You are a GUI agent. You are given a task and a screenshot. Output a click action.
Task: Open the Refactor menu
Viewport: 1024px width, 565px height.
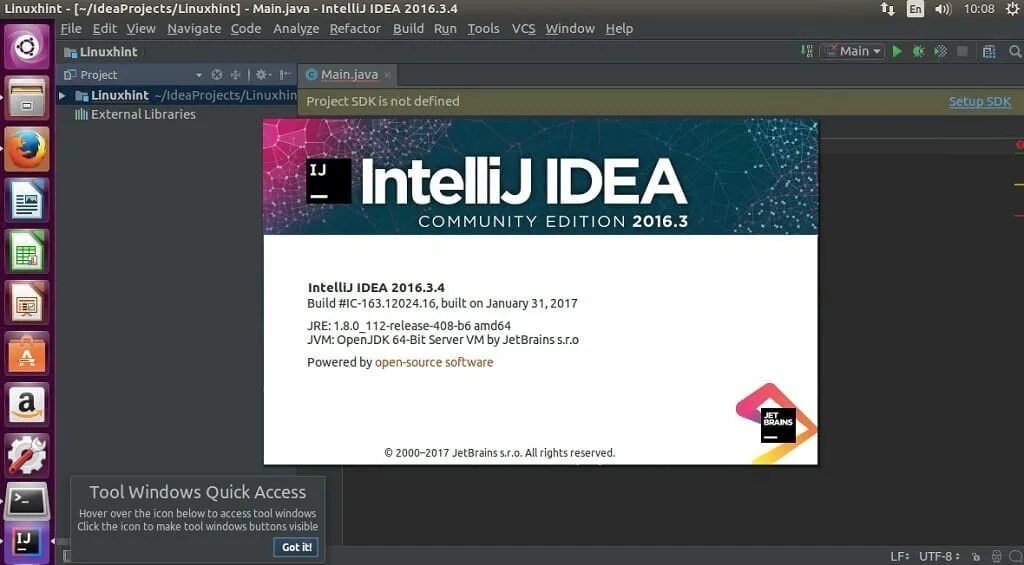(x=355, y=29)
